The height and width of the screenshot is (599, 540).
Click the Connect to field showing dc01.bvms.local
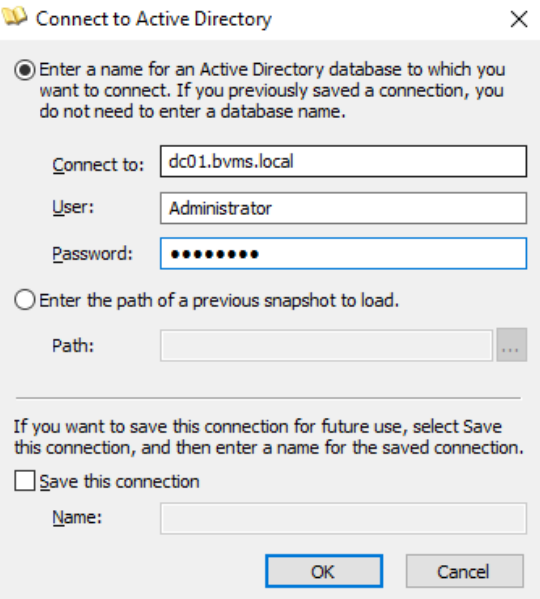(x=343, y=161)
